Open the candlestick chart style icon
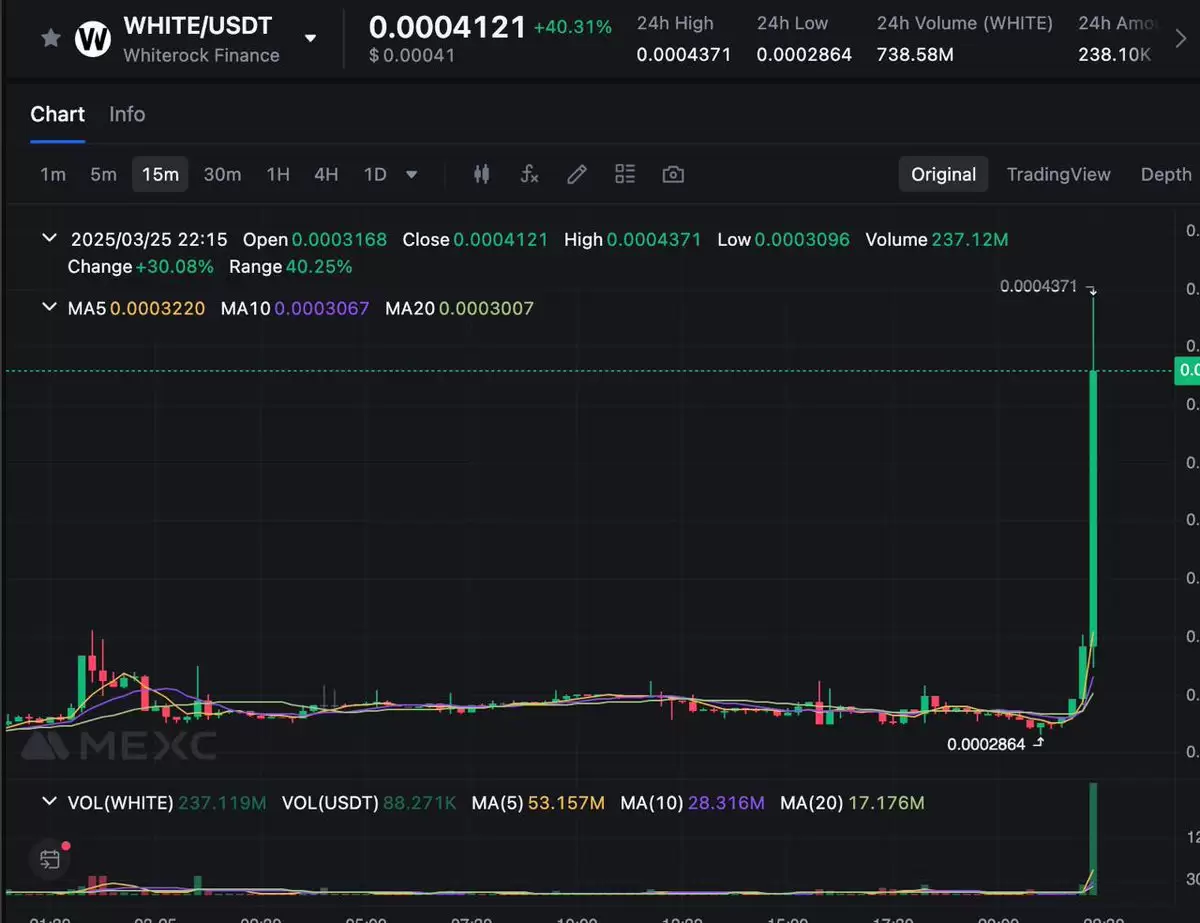This screenshot has width=1200, height=923. click(482, 174)
